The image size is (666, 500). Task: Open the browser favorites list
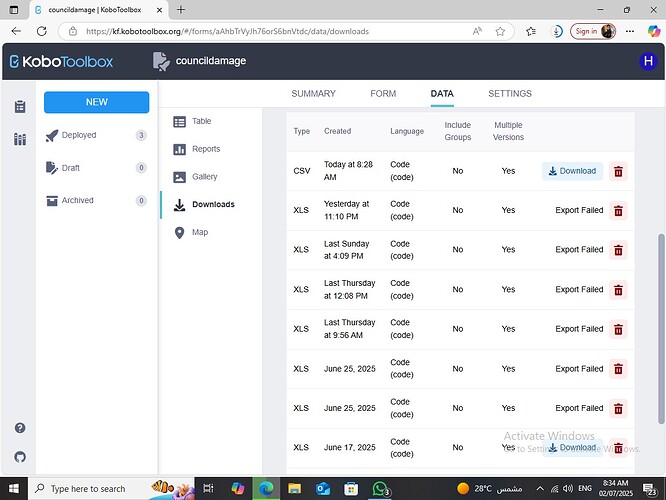(x=531, y=31)
